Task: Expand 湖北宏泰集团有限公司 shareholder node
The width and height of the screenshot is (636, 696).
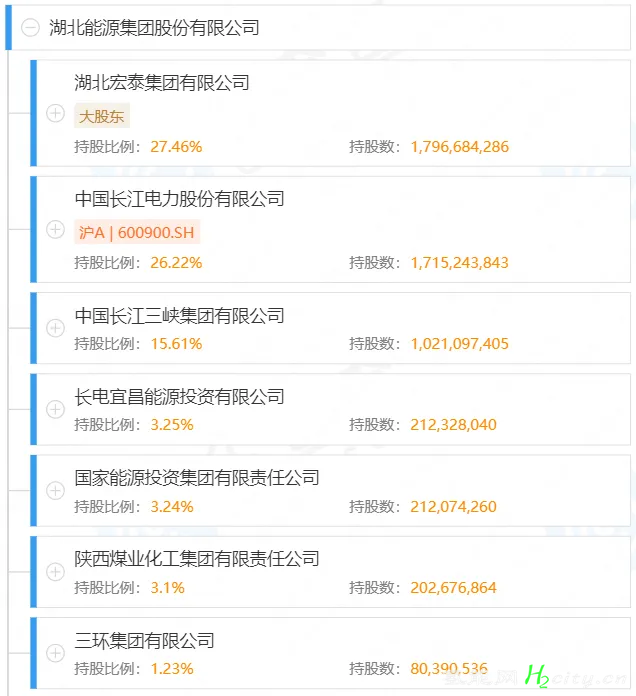Action: click(55, 113)
